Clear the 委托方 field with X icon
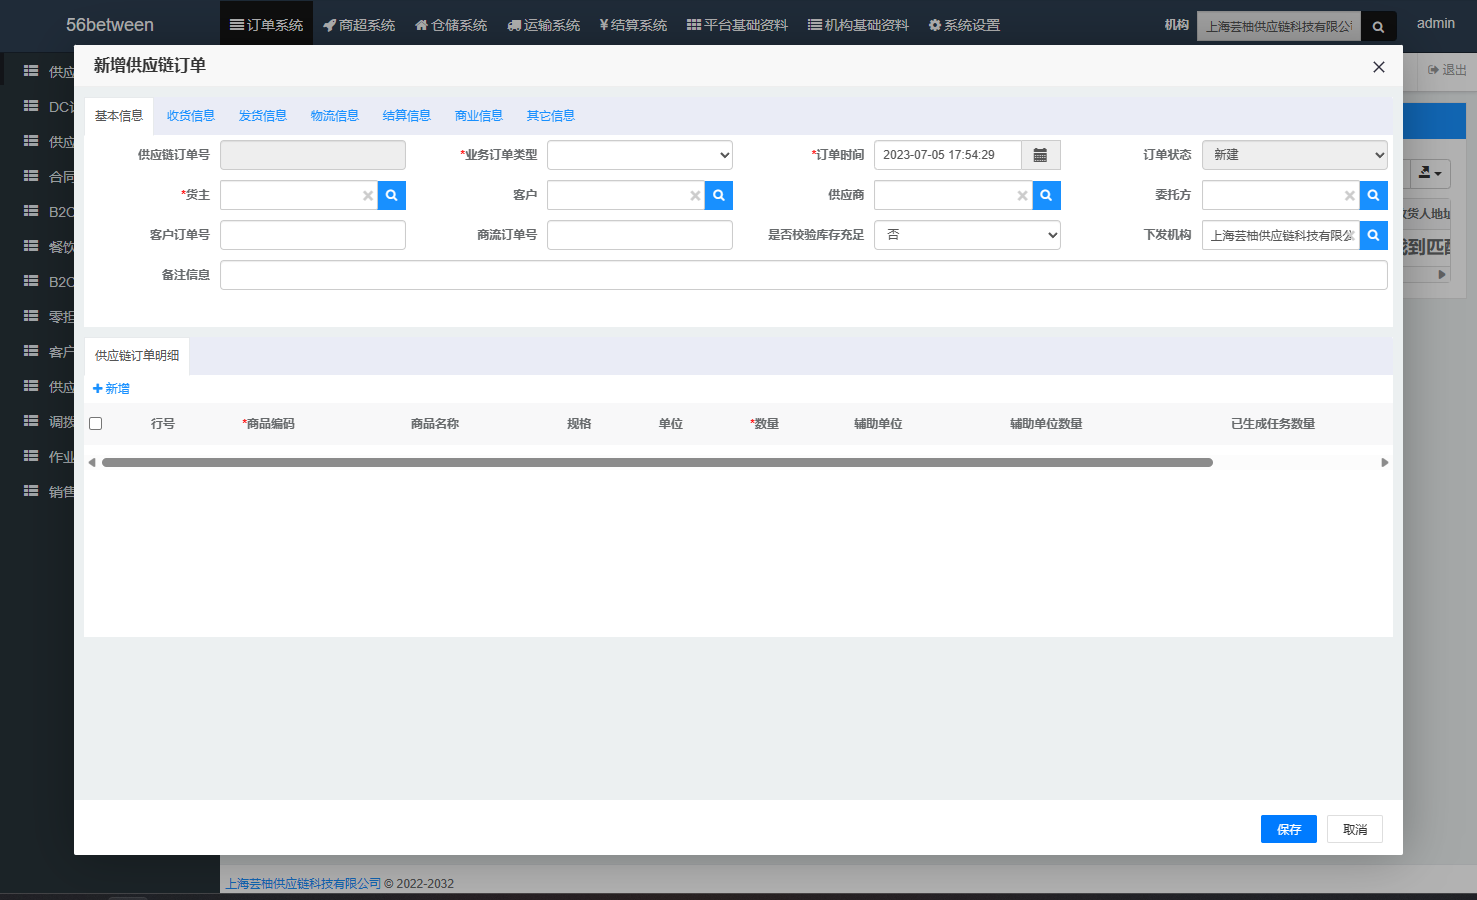Viewport: 1477px width, 900px height. [x=1350, y=196]
